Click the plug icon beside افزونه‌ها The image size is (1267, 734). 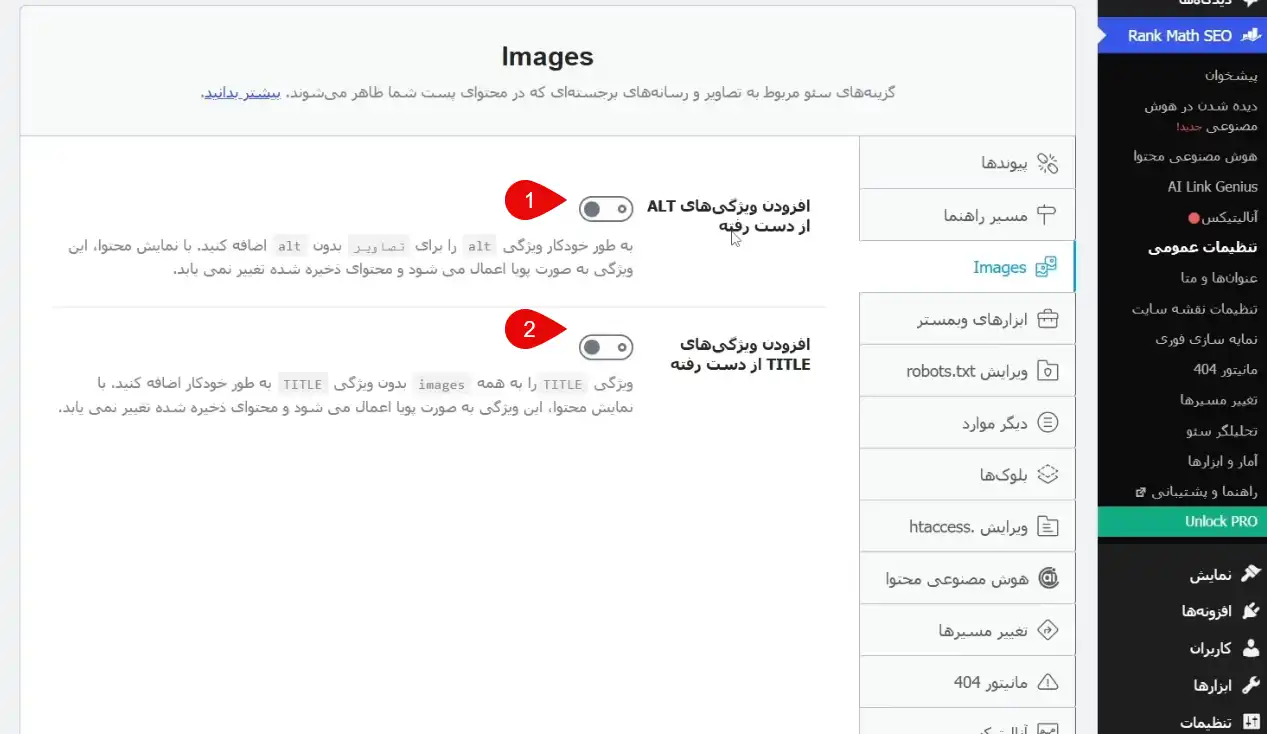tap(1250, 611)
